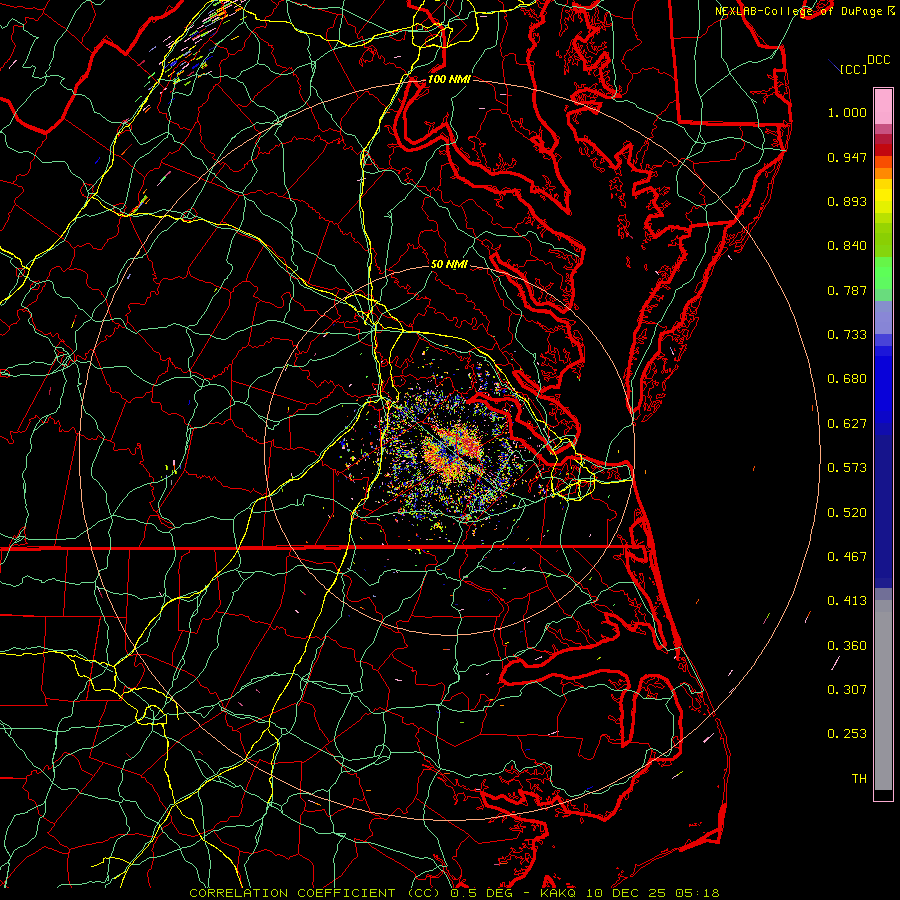Click the 0.307 color scale value

(x=847, y=690)
